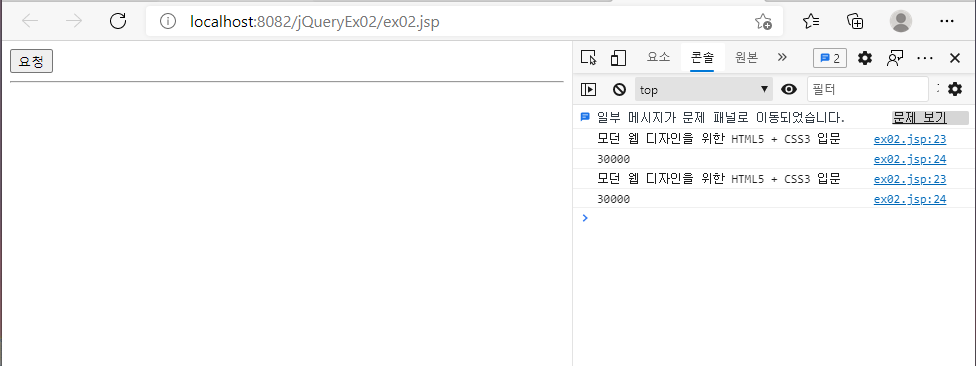This screenshot has width=976, height=366.
Task: Clear the console log
Action: click(x=619, y=90)
